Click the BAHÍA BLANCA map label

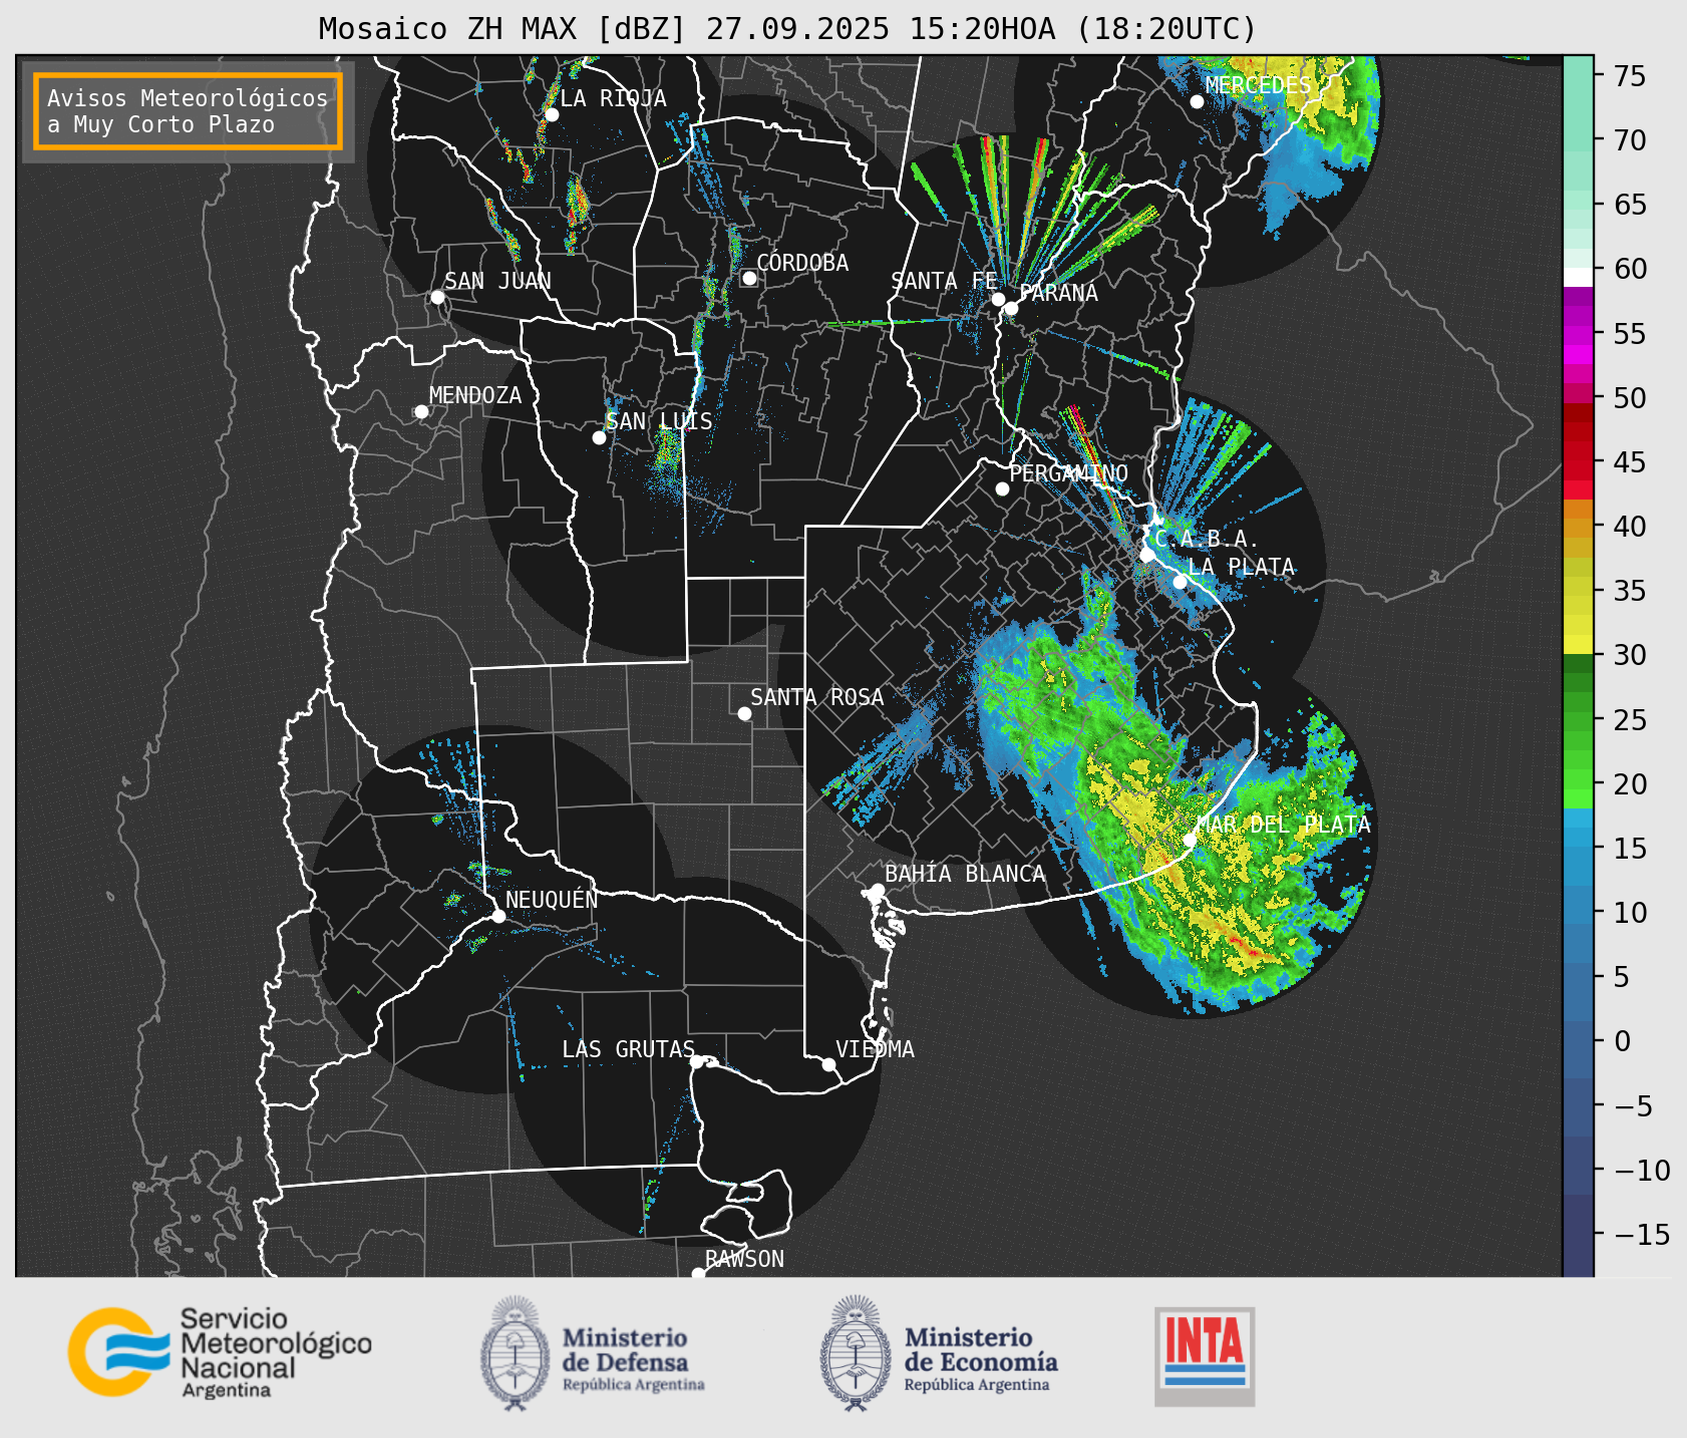tap(965, 873)
